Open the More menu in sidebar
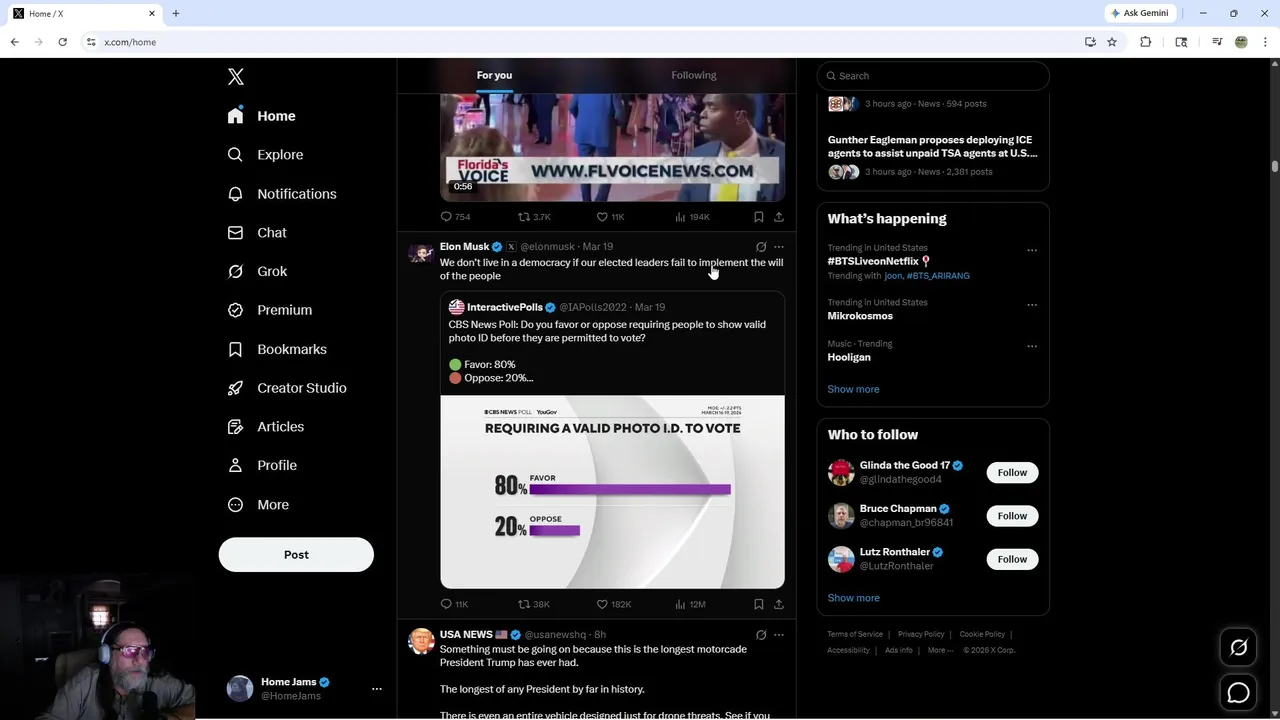Screen dimensions: 1280x720 (258, 505)
